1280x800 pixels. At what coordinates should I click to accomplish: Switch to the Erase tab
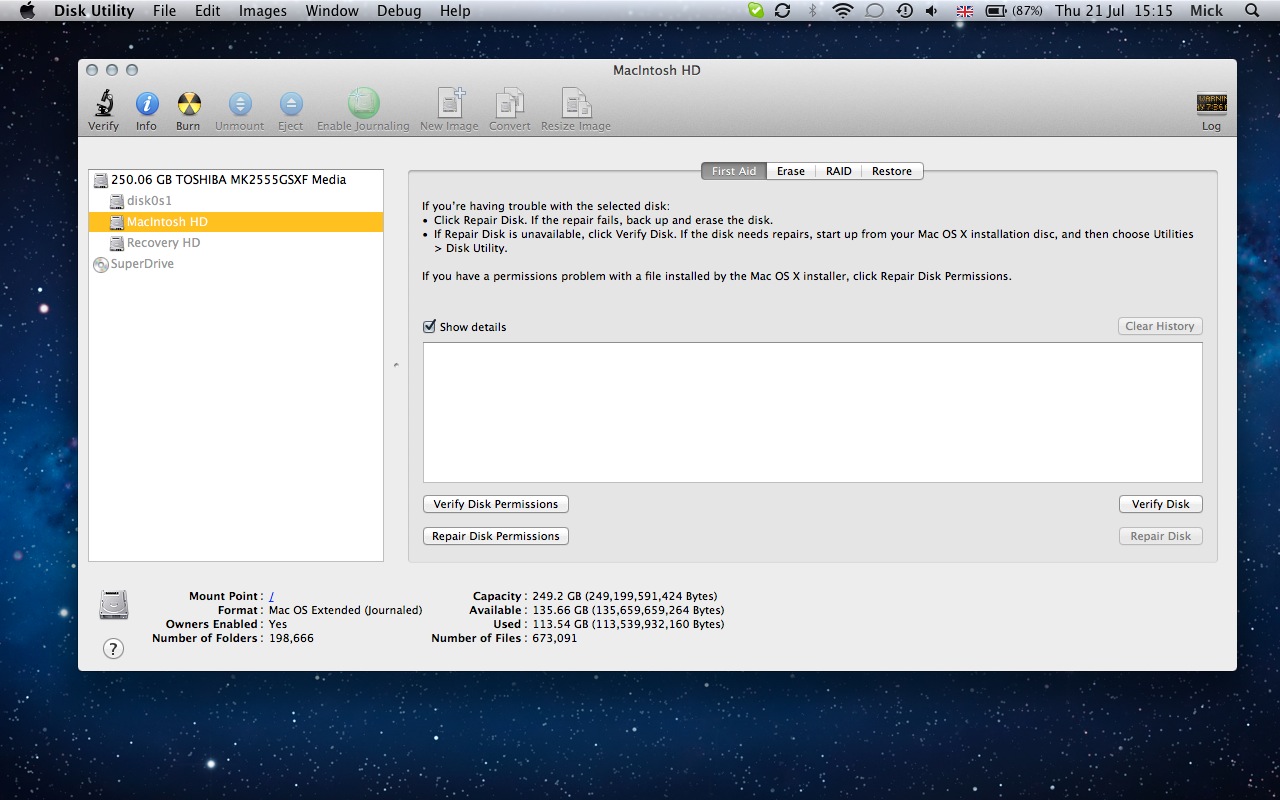click(790, 171)
